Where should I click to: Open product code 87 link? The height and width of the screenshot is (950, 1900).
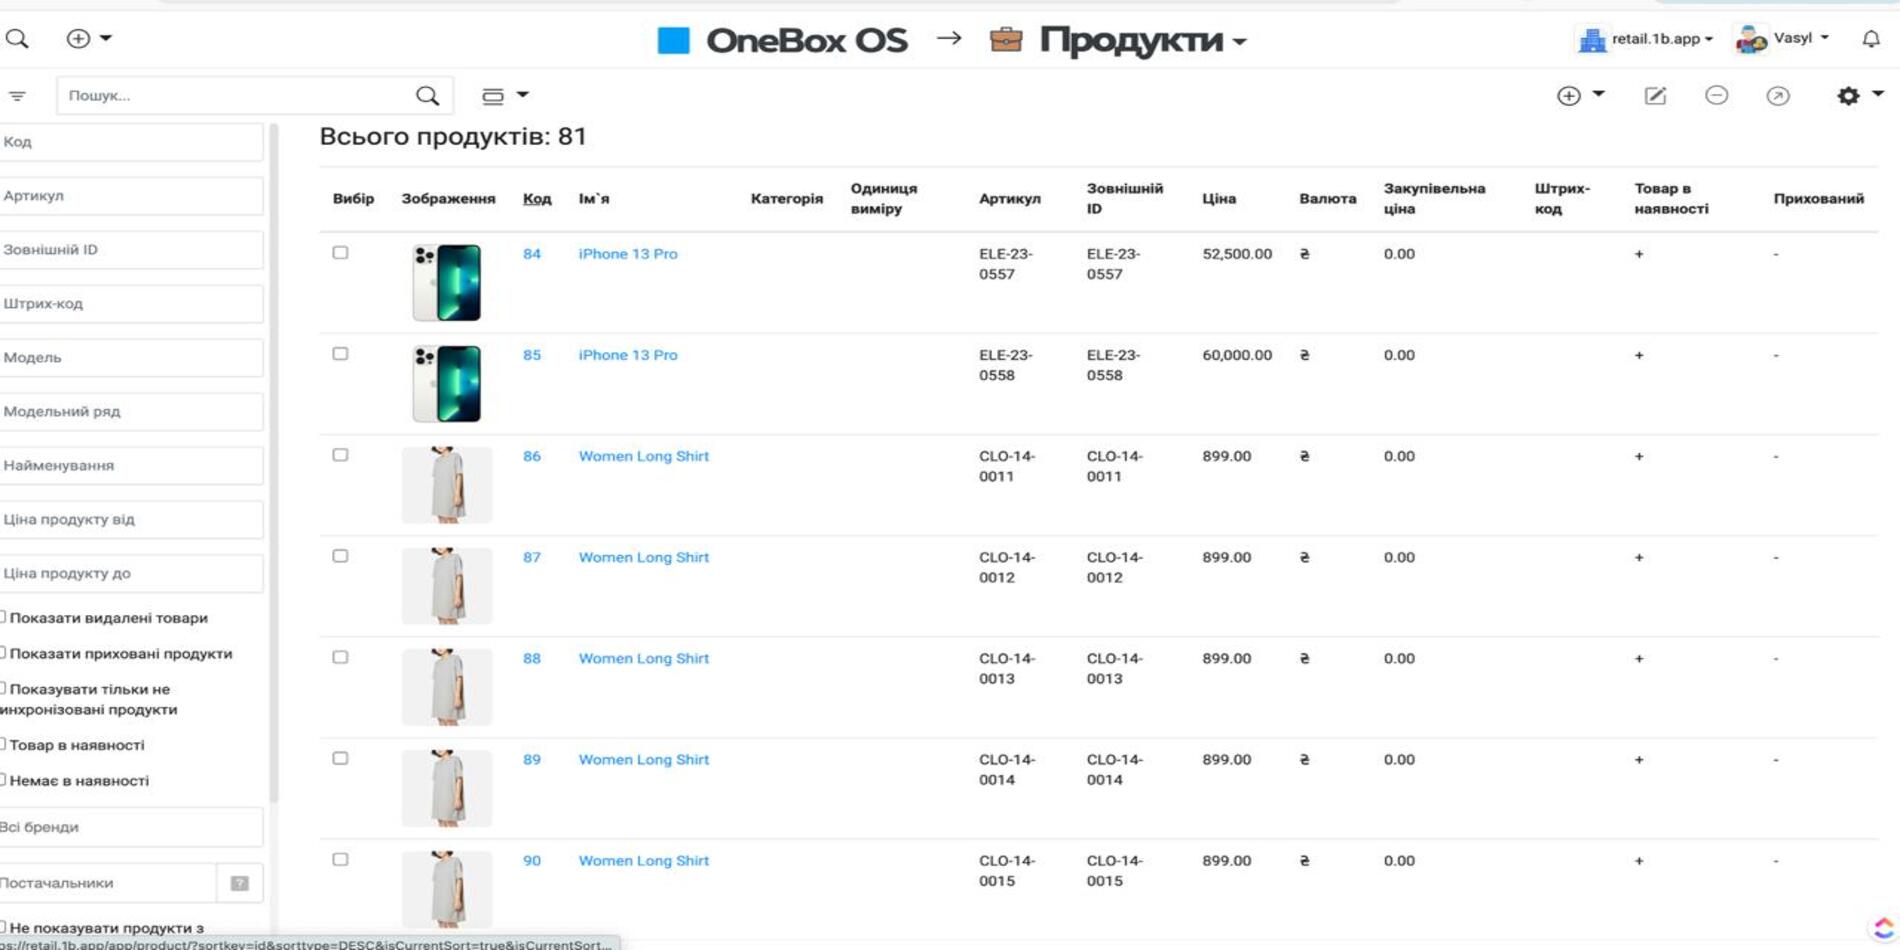(532, 557)
